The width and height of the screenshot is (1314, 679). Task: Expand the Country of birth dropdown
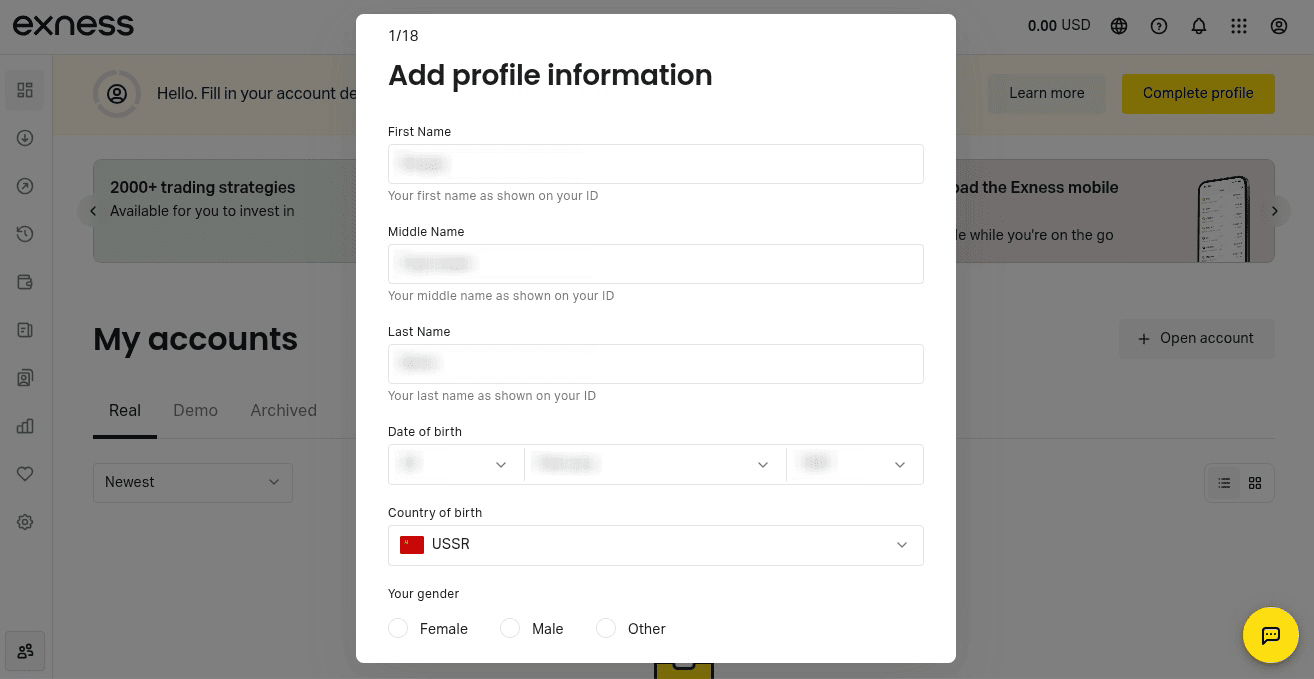click(656, 545)
